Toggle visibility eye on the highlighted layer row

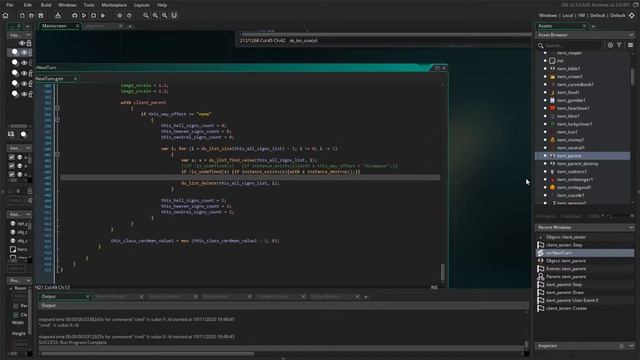pyautogui.click(x=24, y=53)
